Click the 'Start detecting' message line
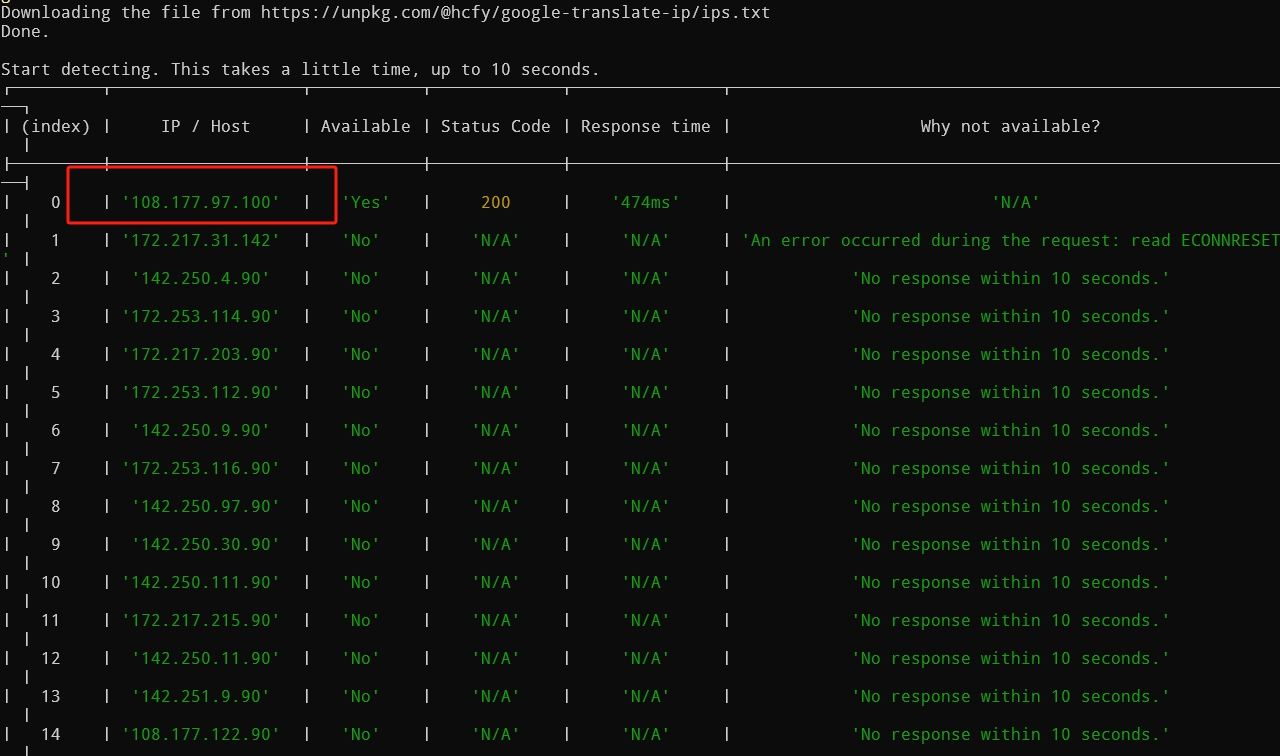Viewport: 1280px width, 756px height. 300,69
